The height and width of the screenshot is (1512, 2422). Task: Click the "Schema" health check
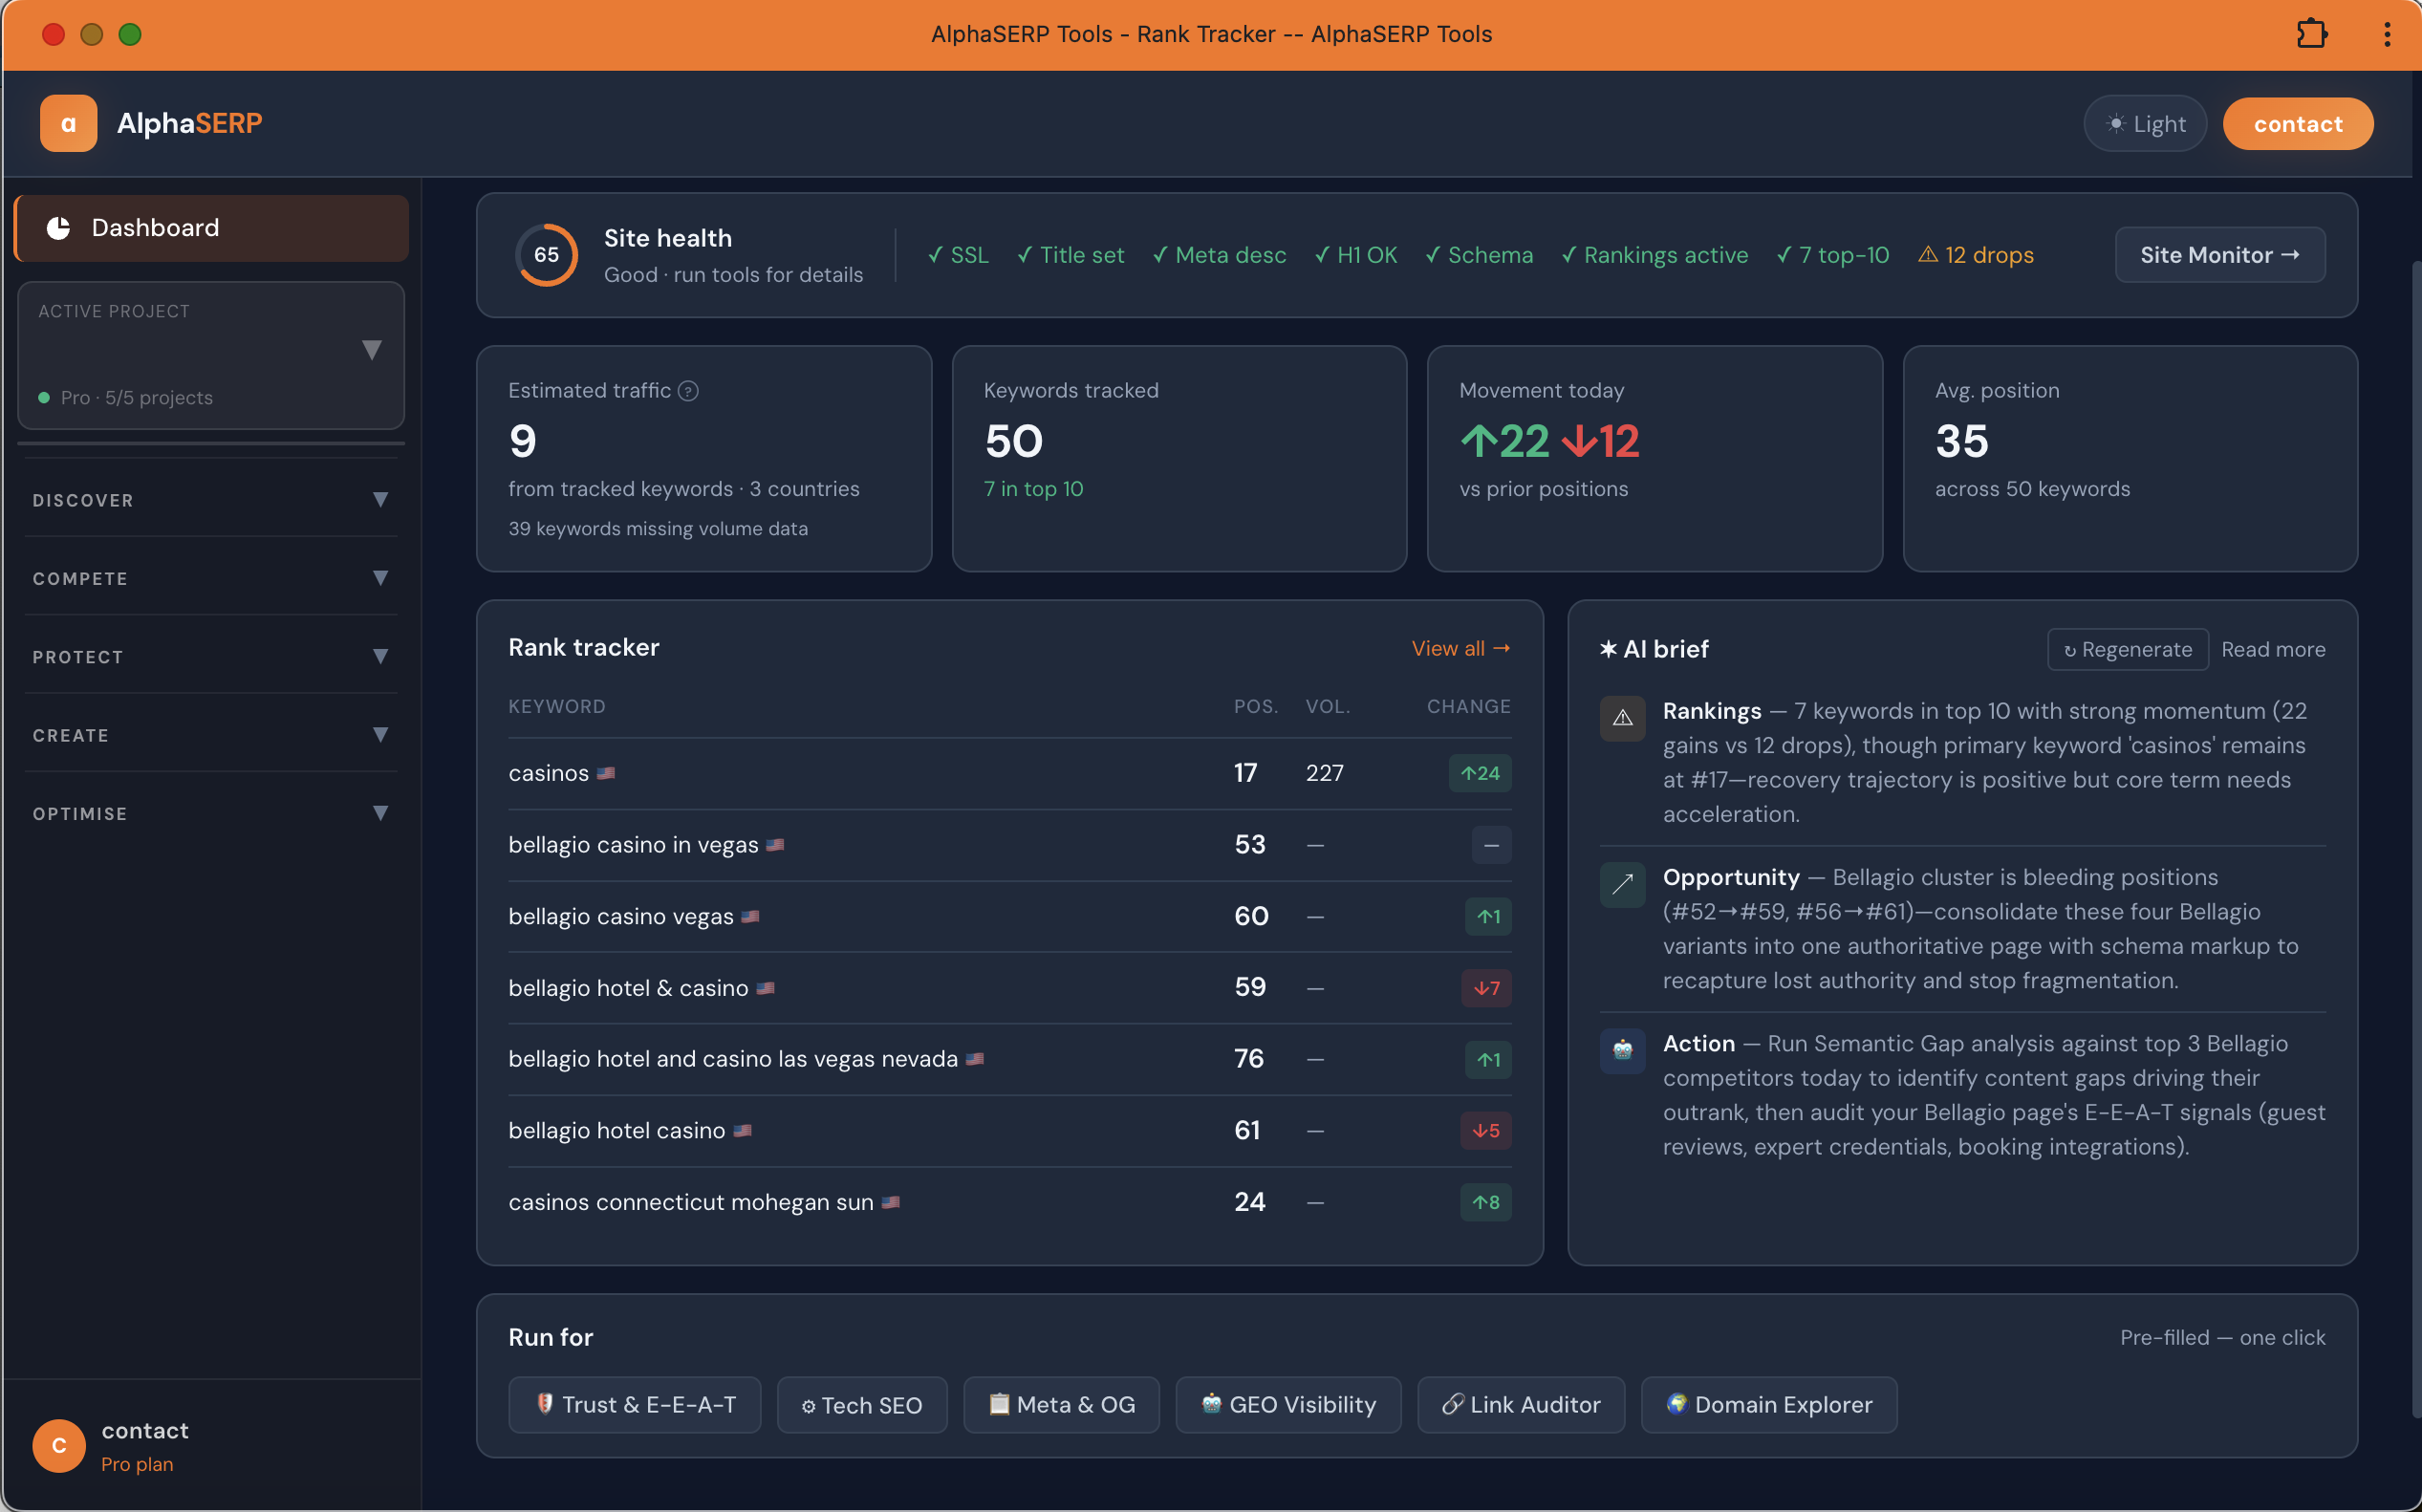[1478, 255]
